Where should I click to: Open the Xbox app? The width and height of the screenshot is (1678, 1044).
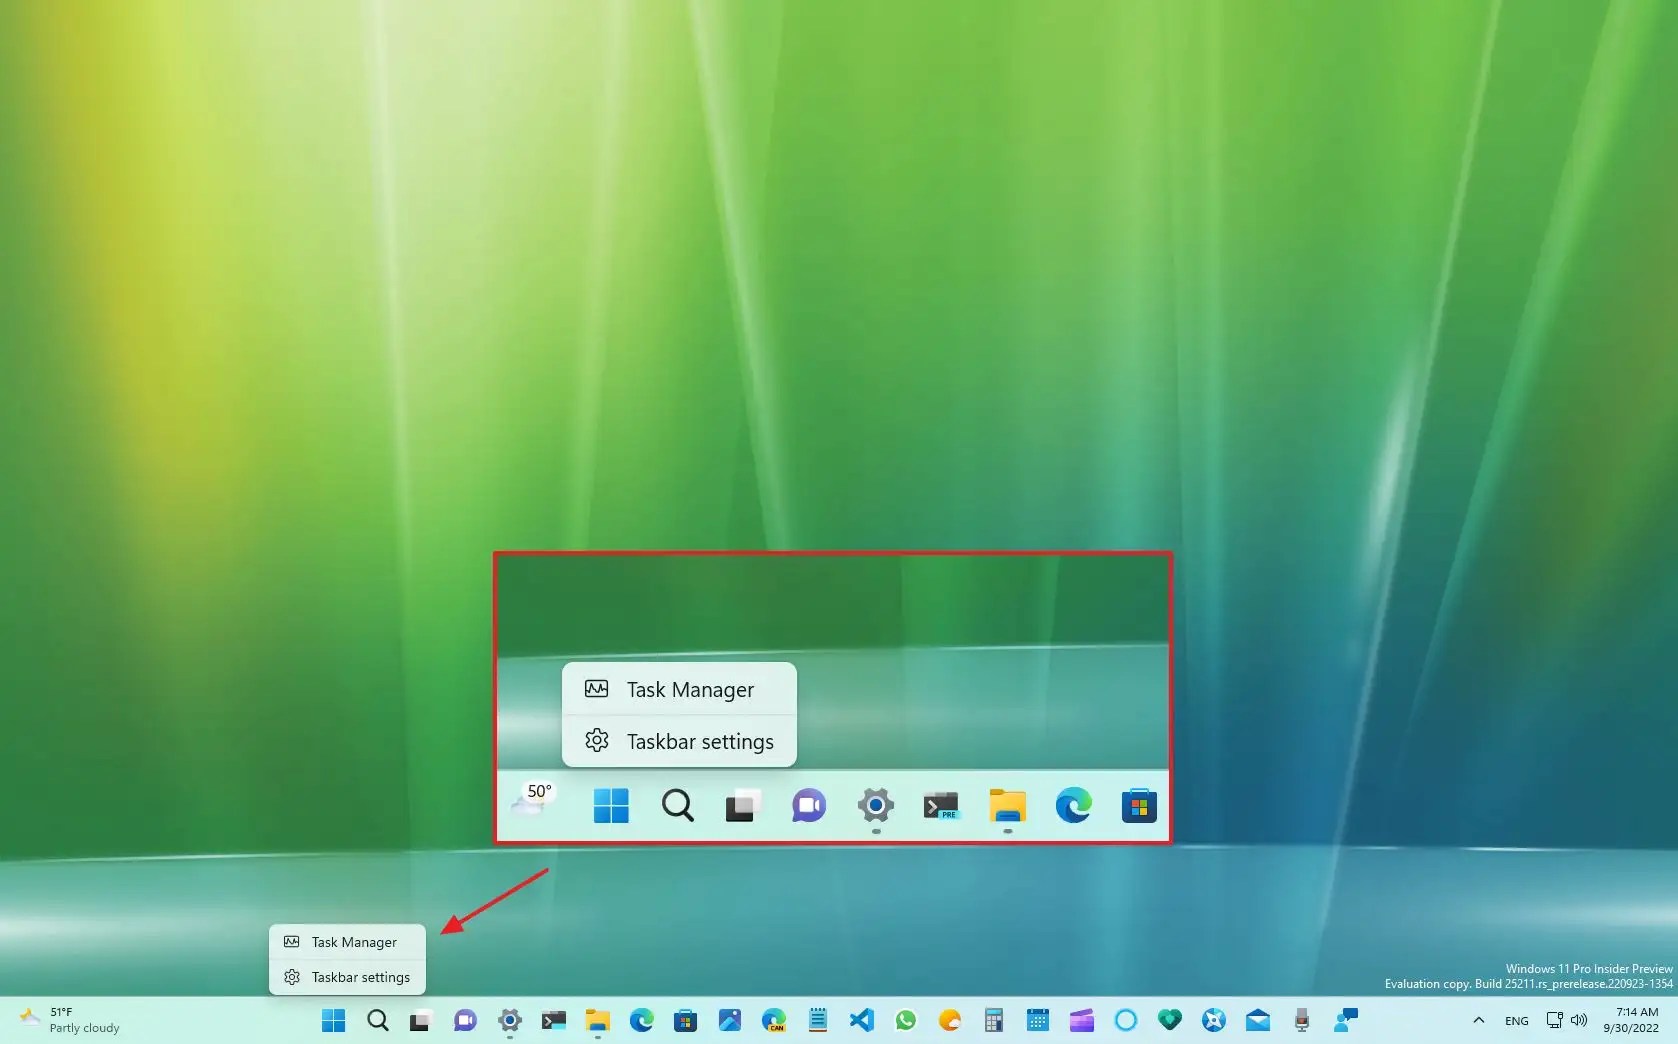(x=1213, y=1021)
